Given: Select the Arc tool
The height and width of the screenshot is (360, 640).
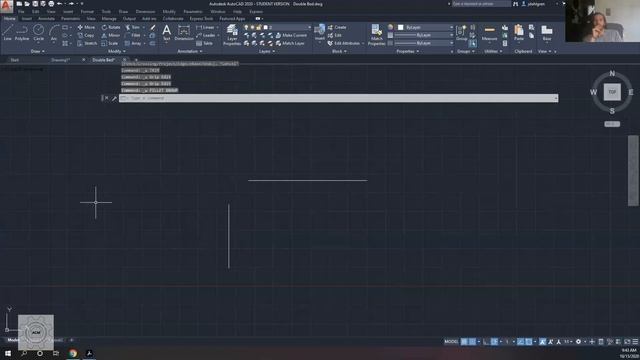Looking at the screenshot, I should (54, 32).
